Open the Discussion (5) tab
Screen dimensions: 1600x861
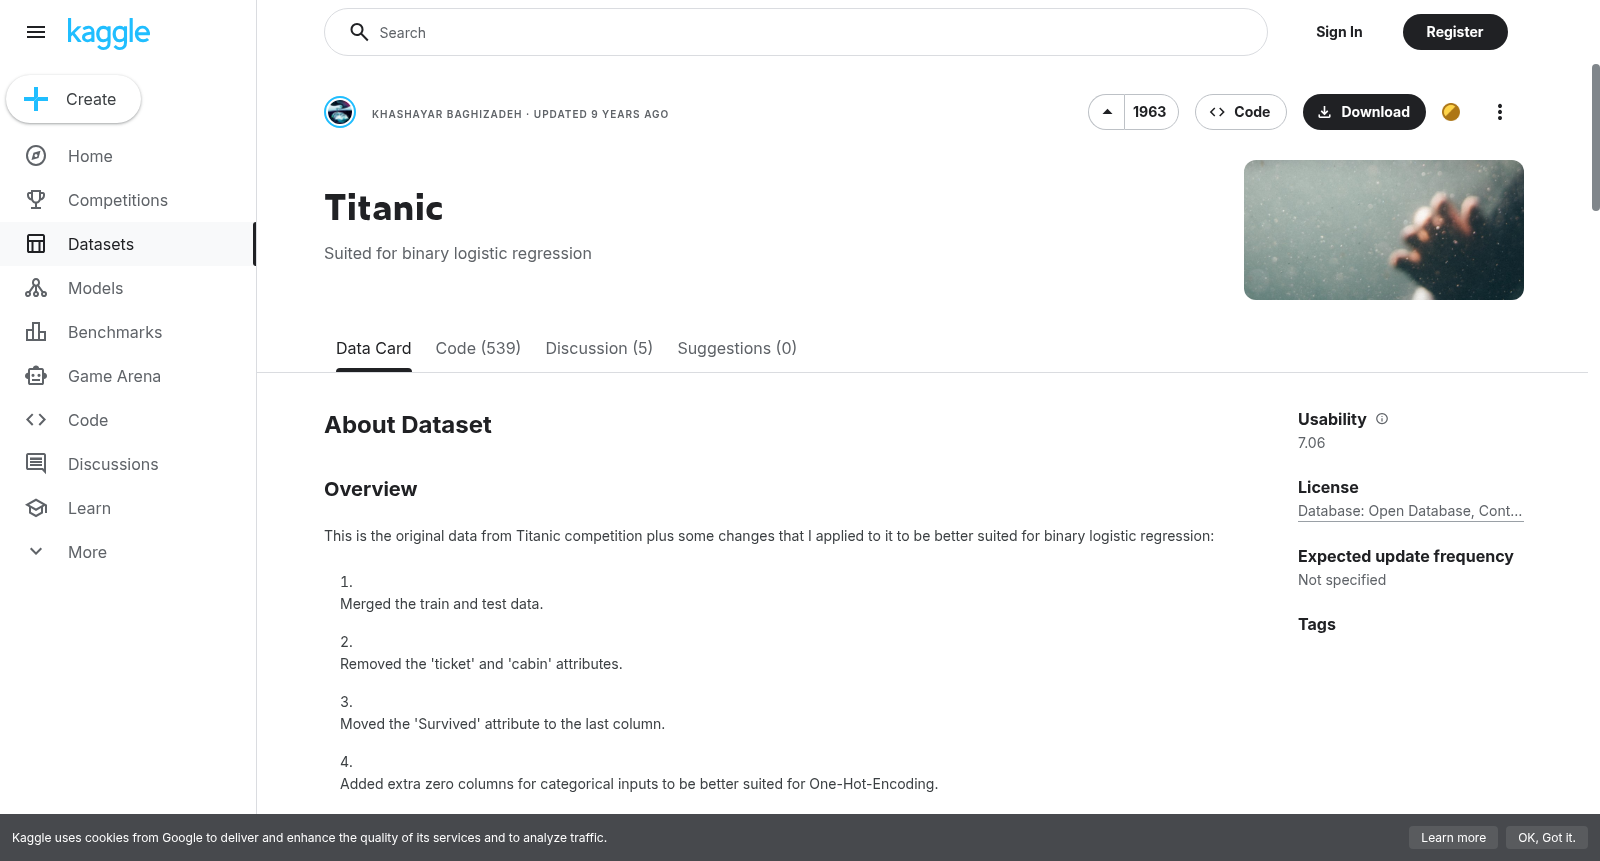(599, 348)
